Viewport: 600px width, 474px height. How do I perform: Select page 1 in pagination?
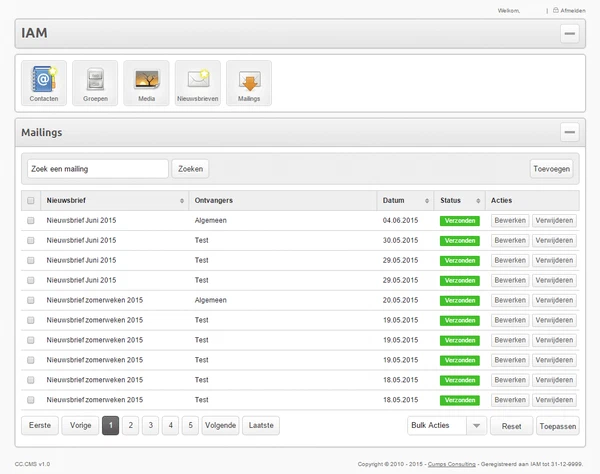pyautogui.click(x=111, y=426)
